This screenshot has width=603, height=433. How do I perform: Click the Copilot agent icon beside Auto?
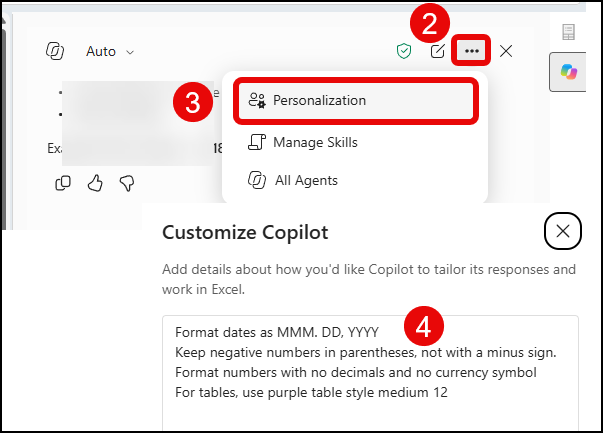click(55, 51)
